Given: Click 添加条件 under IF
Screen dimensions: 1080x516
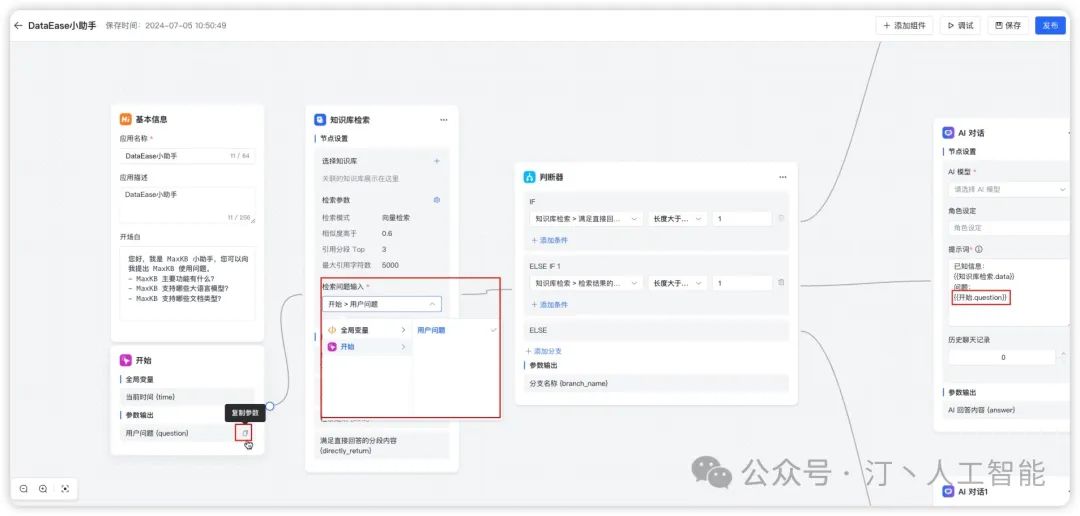Looking at the screenshot, I should (x=549, y=240).
